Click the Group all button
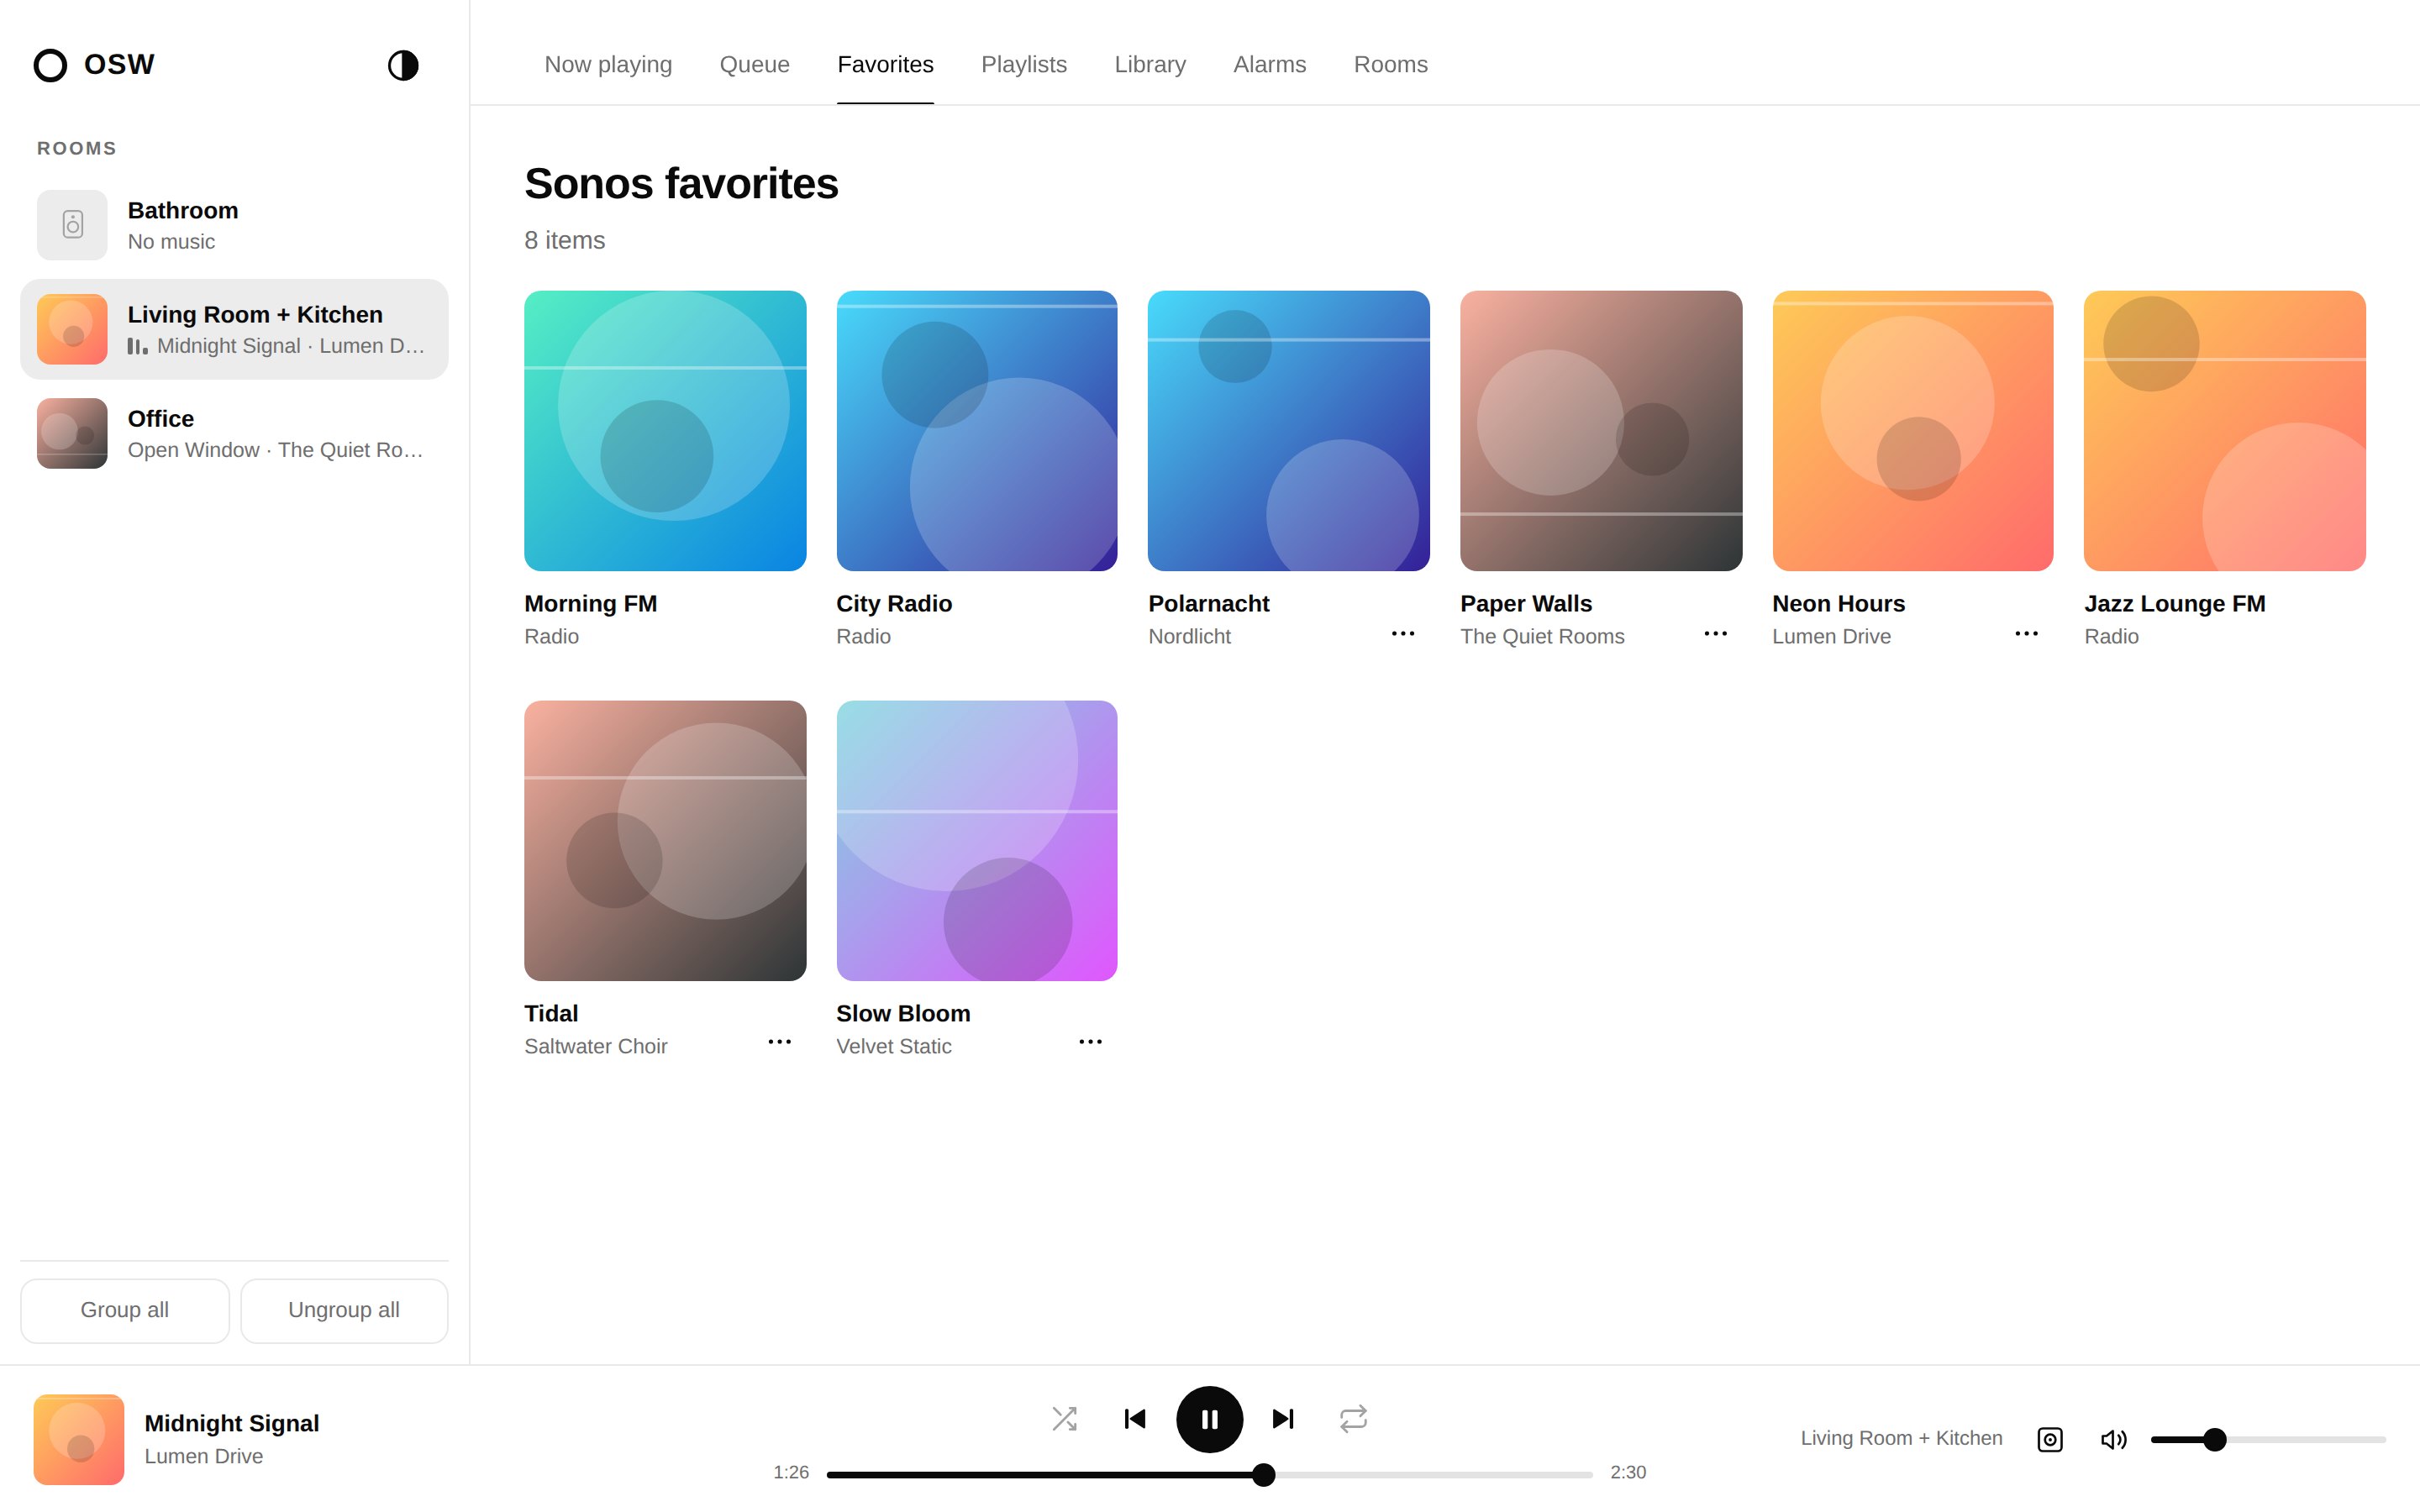The image size is (2420, 1512). coord(124,1310)
